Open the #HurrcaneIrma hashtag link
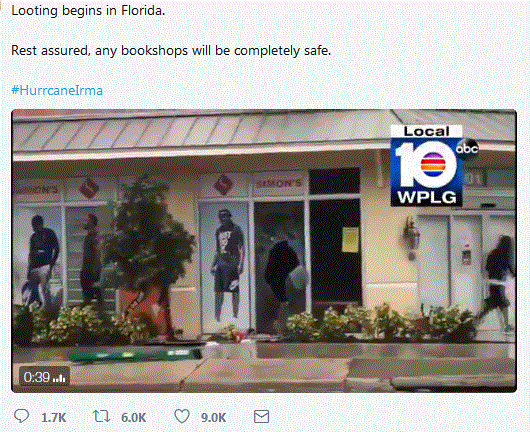This screenshot has width=530, height=432. pyautogui.click(x=57, y=90)
